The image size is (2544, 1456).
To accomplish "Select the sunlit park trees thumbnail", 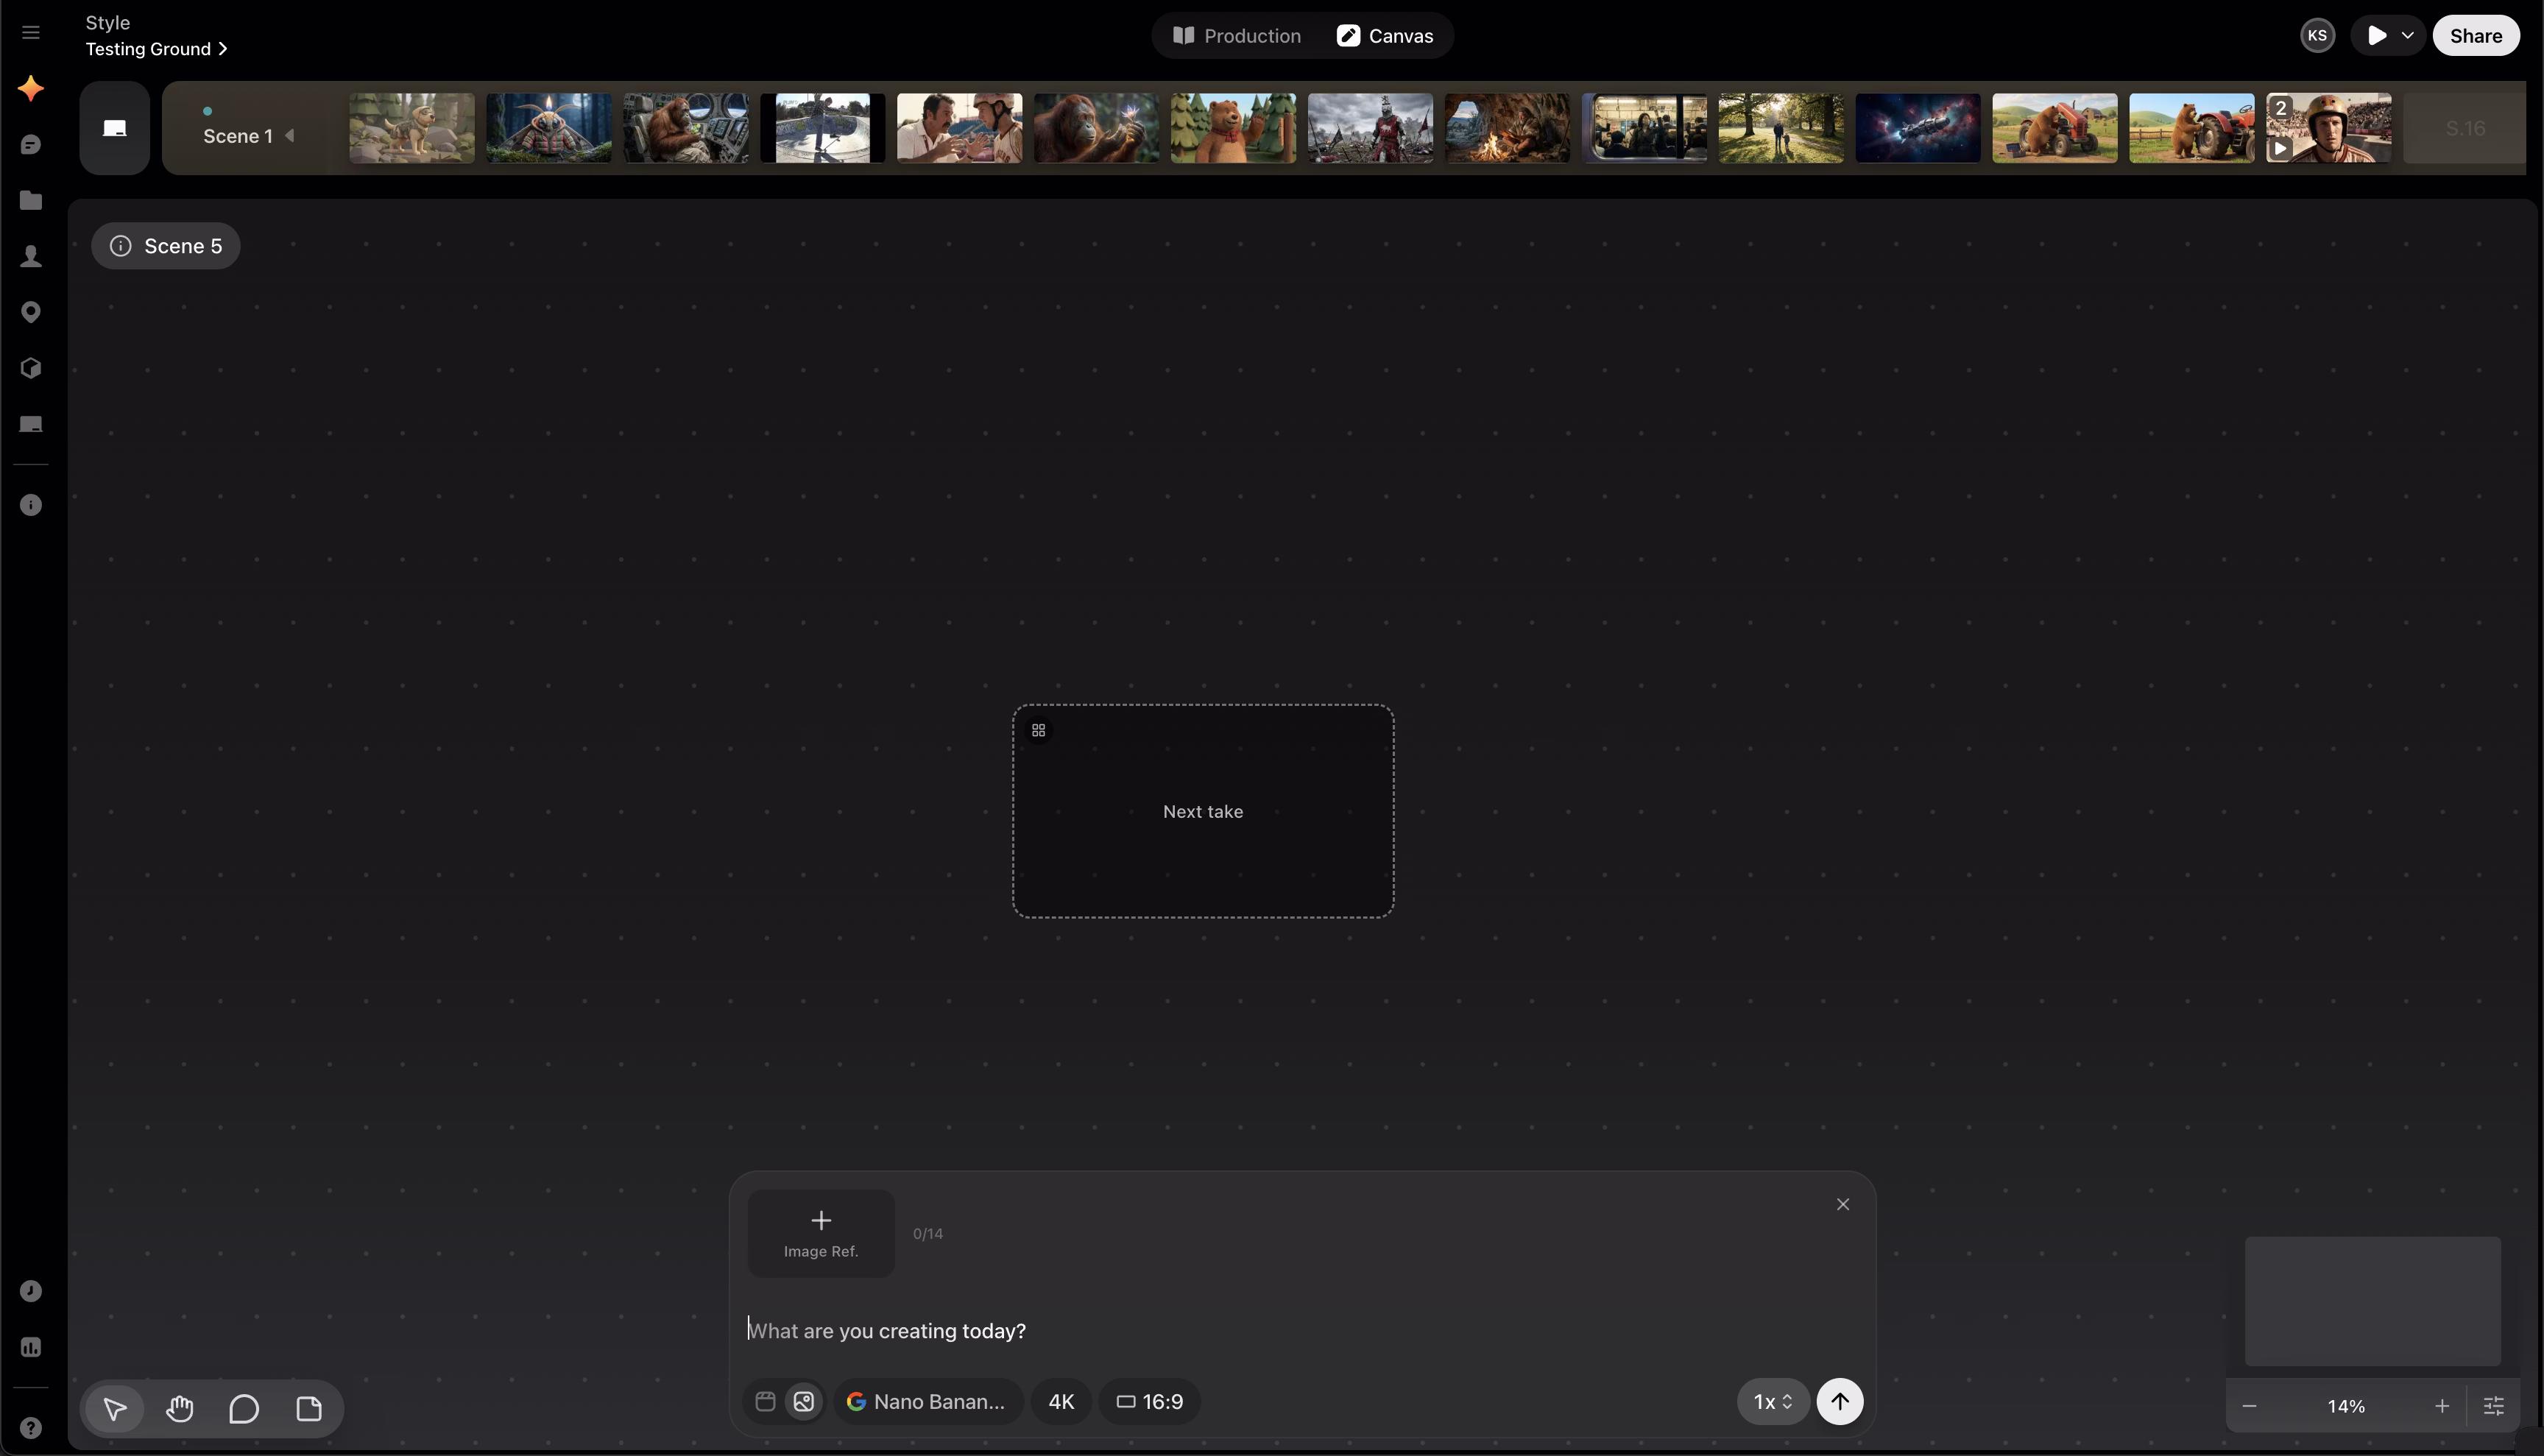I will [x=1782, y=128].
